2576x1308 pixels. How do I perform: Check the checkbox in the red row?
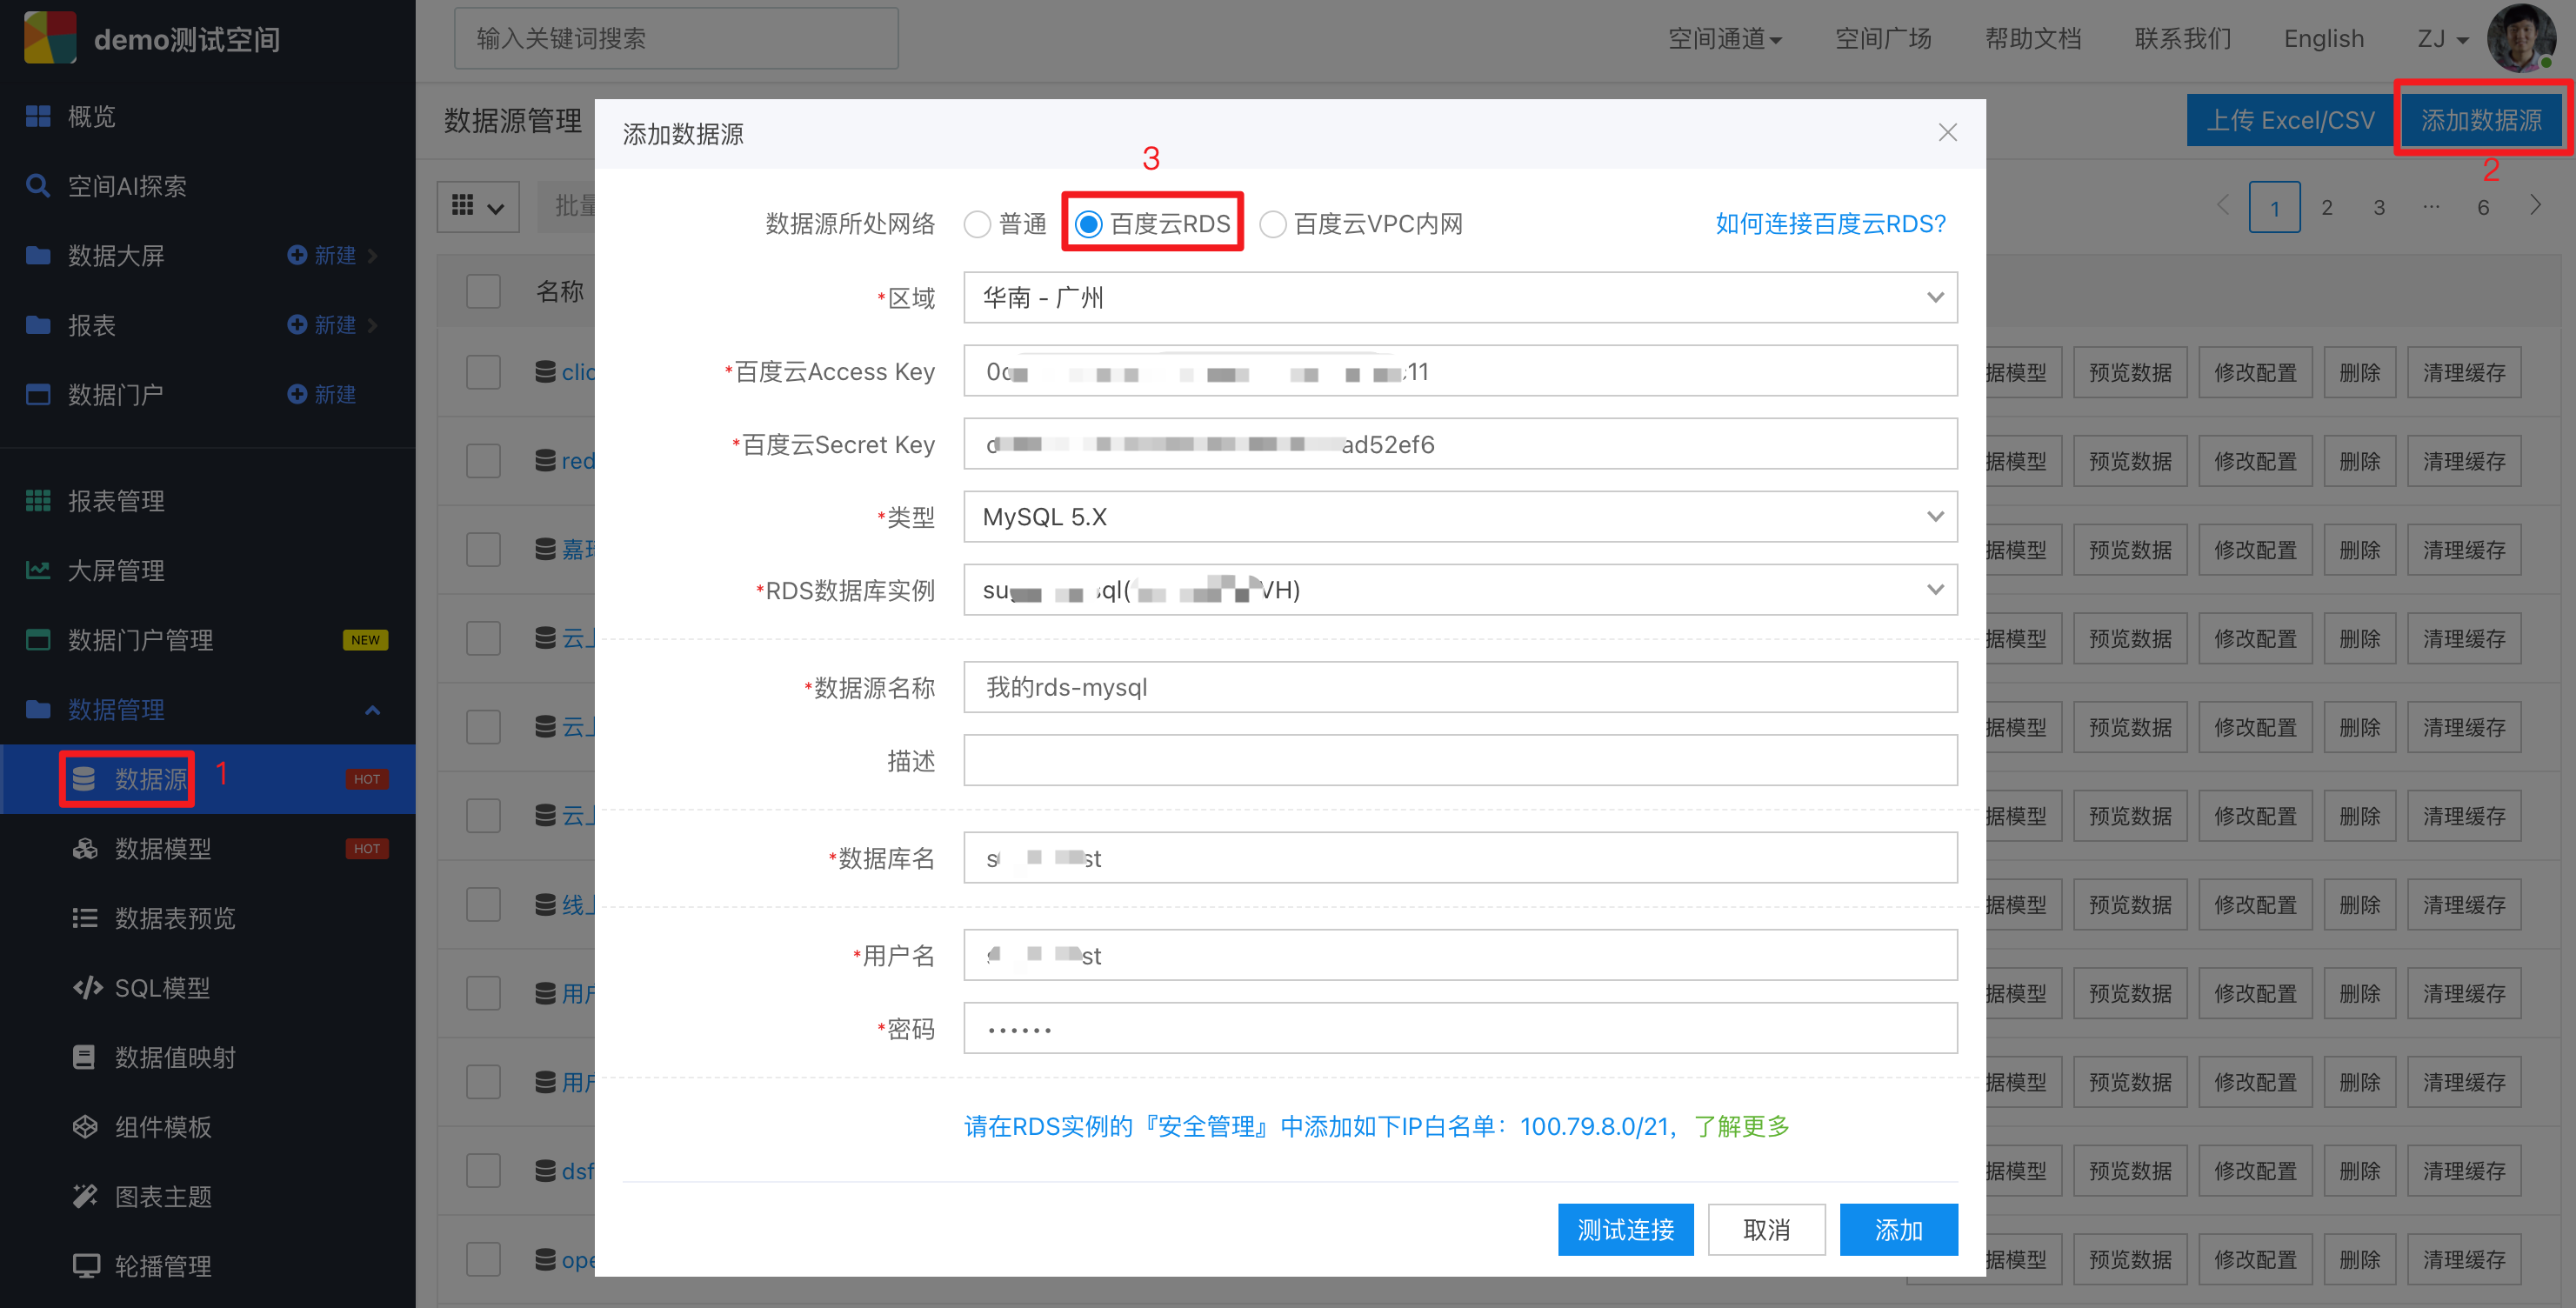click(x=484, y=461)
